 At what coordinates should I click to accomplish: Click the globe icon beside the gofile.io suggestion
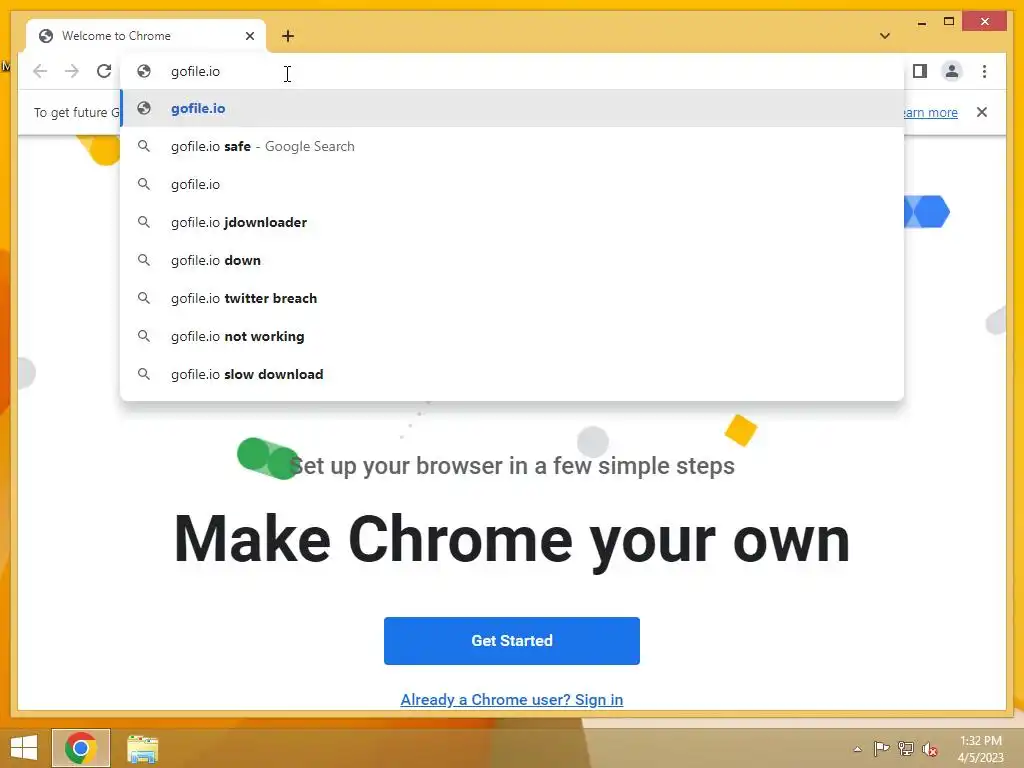144,108
